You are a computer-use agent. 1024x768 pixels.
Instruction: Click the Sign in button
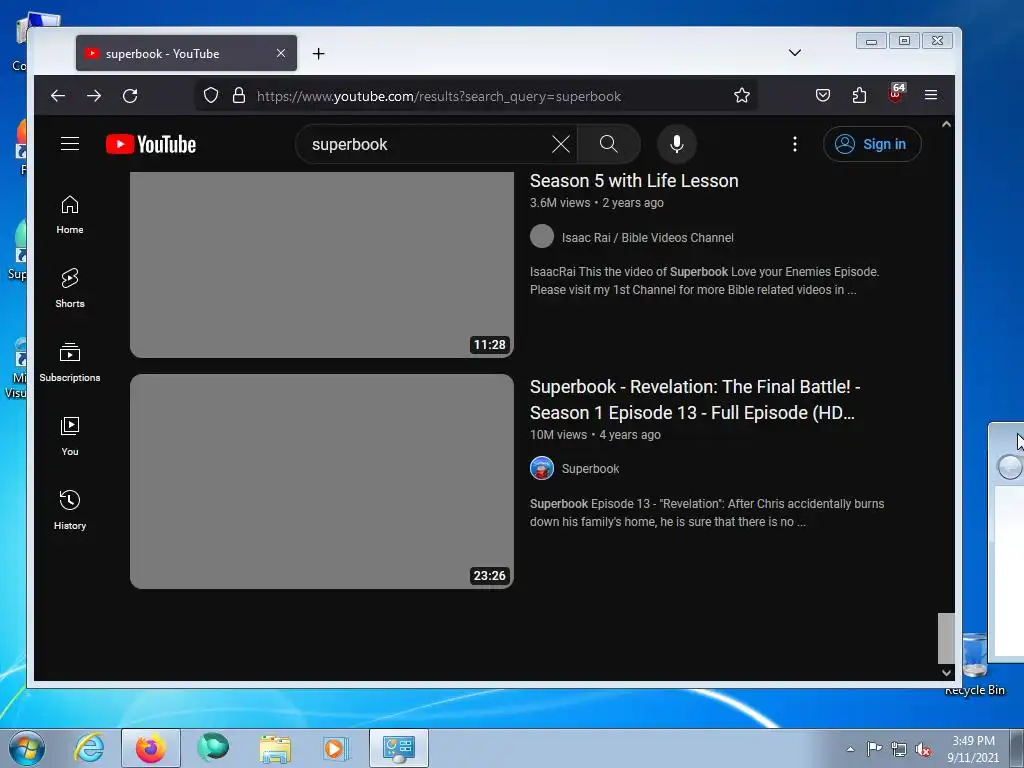[x=872, y=144]
